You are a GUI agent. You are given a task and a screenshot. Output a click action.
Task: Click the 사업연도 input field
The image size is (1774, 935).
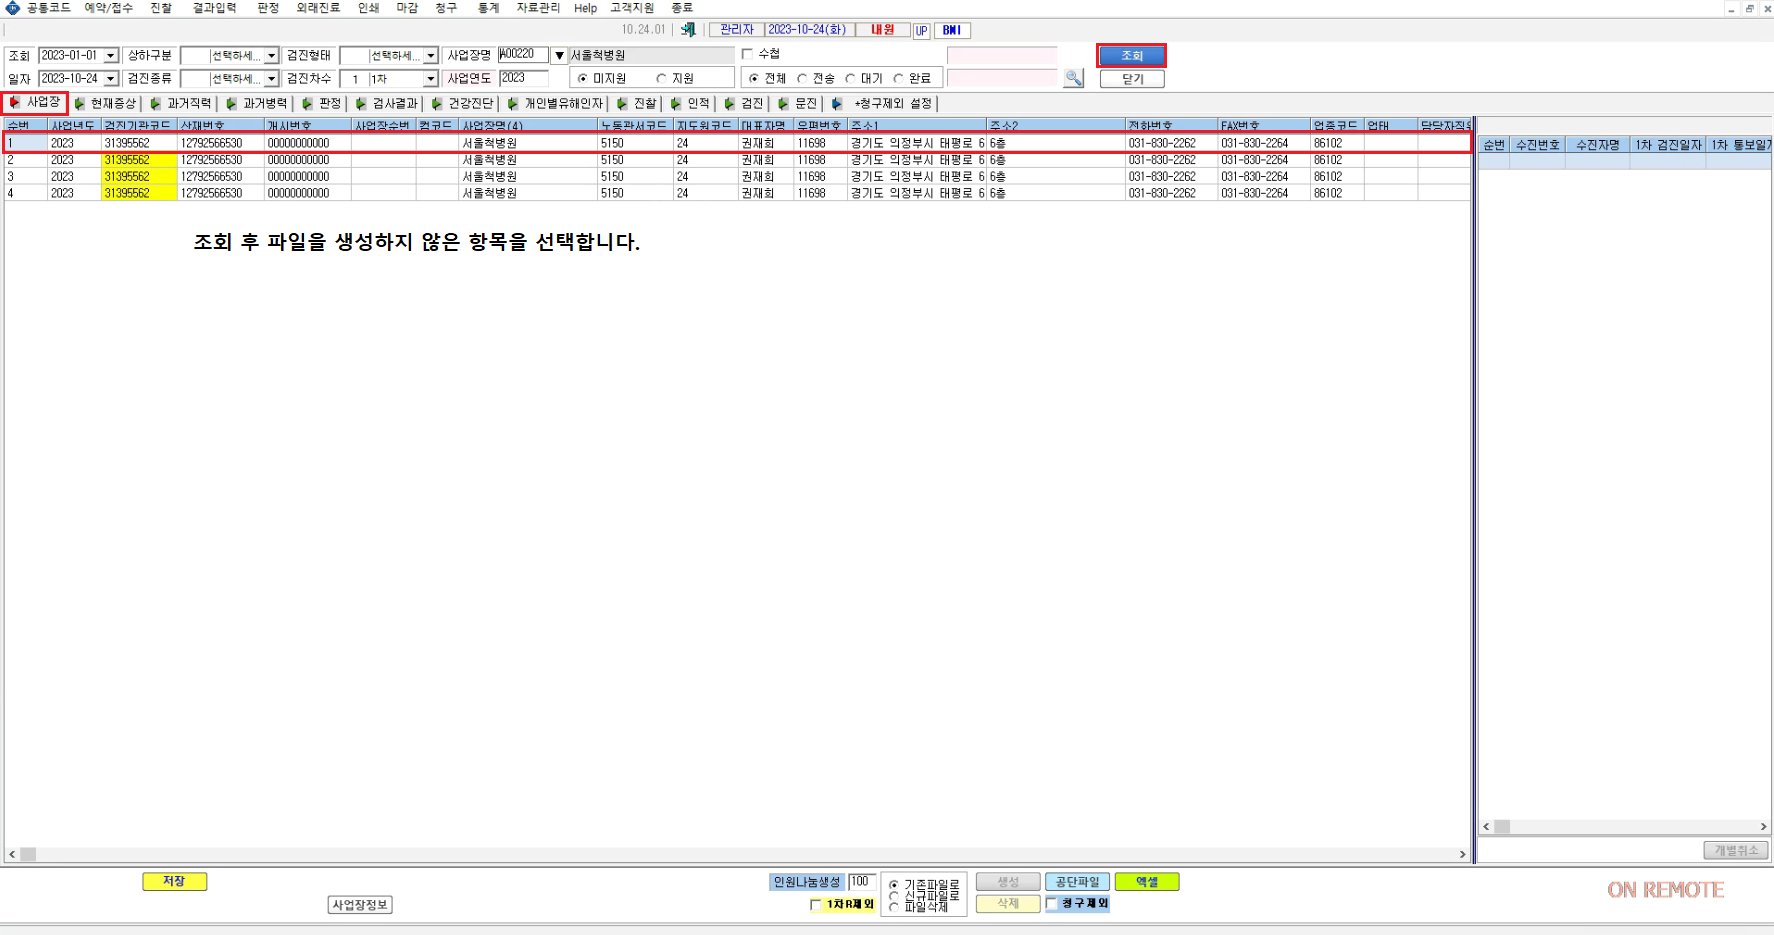point(523,78)
